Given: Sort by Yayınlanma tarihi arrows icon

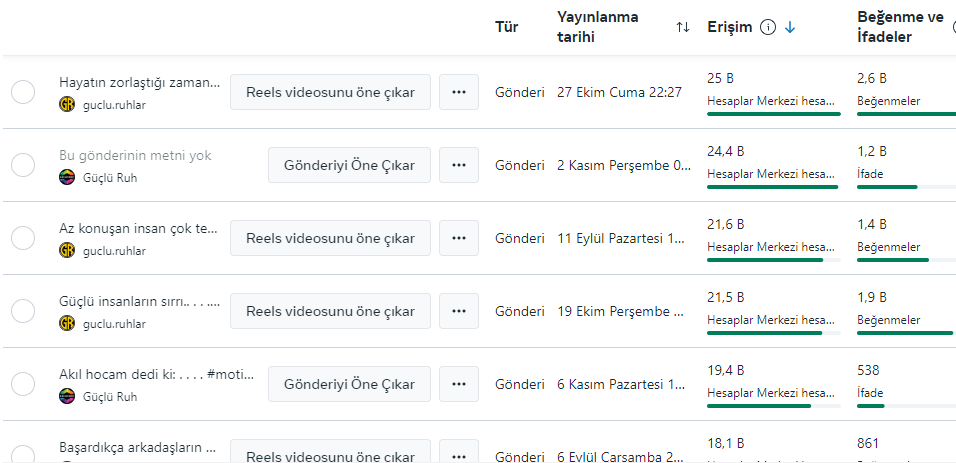Looking at the screenshot, I should [x=682, y=27].
